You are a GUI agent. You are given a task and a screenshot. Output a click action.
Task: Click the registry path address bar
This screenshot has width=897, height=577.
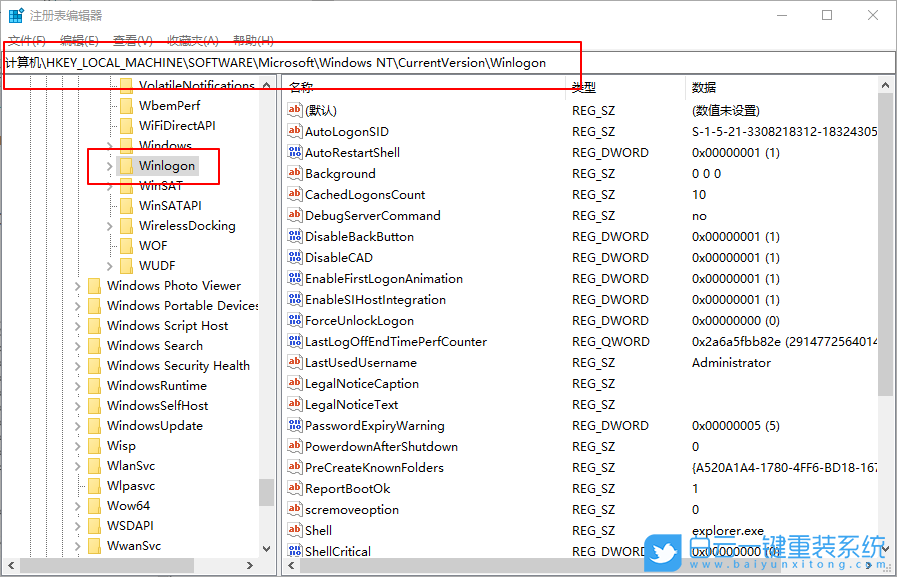point(300,62)
